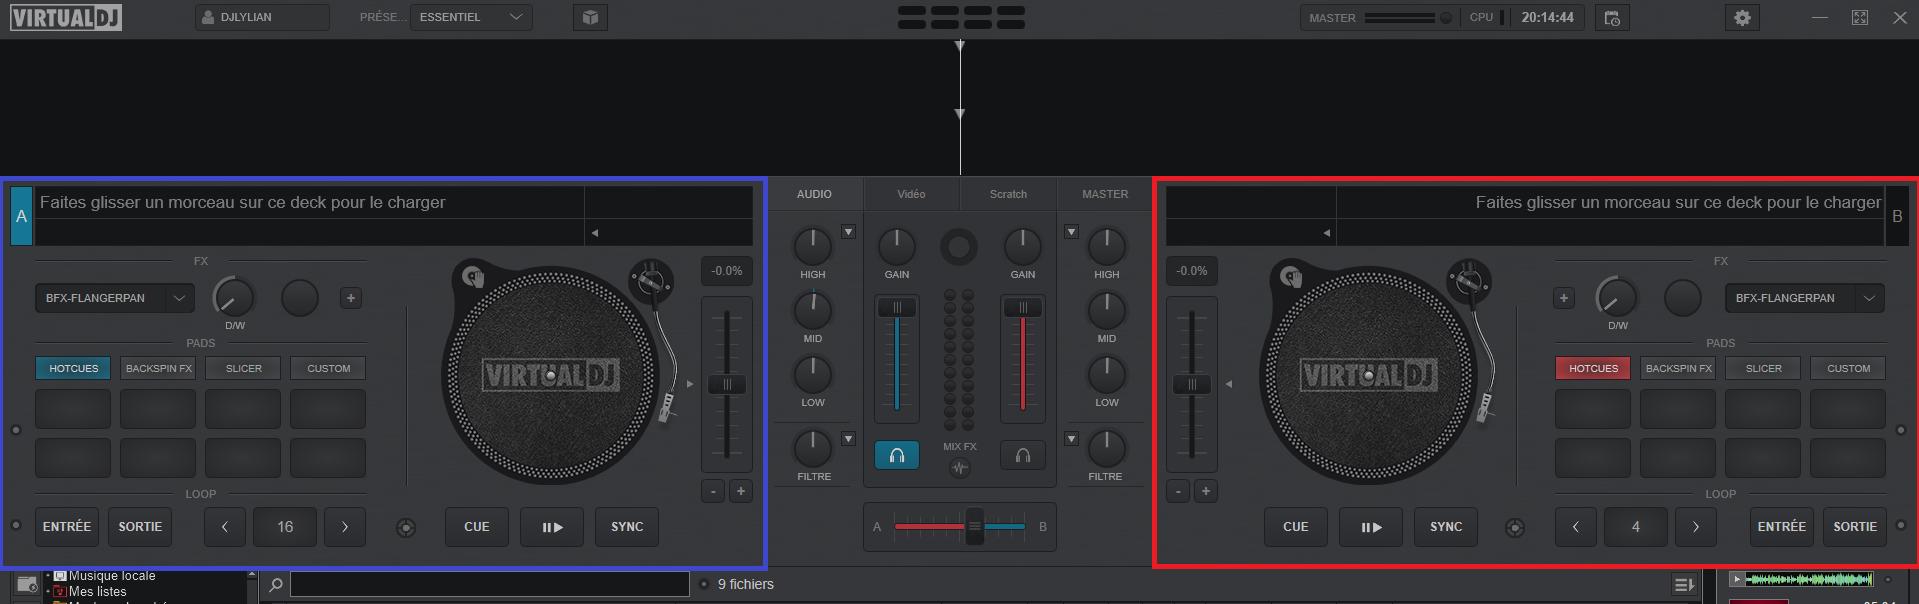Screen dimensions: 1919x604
Task: Click deck A volume fader (blue)
Action: 897,308
